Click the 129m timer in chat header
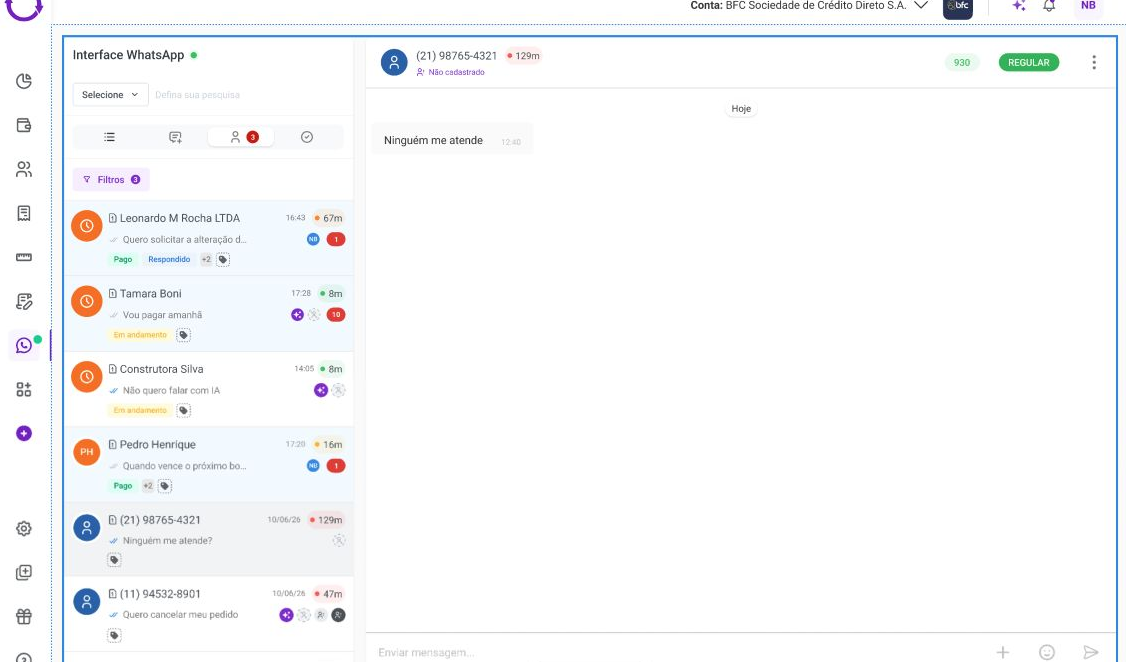Image resolution: width=1126 pixels, height=662 pixels. [524, 55]
